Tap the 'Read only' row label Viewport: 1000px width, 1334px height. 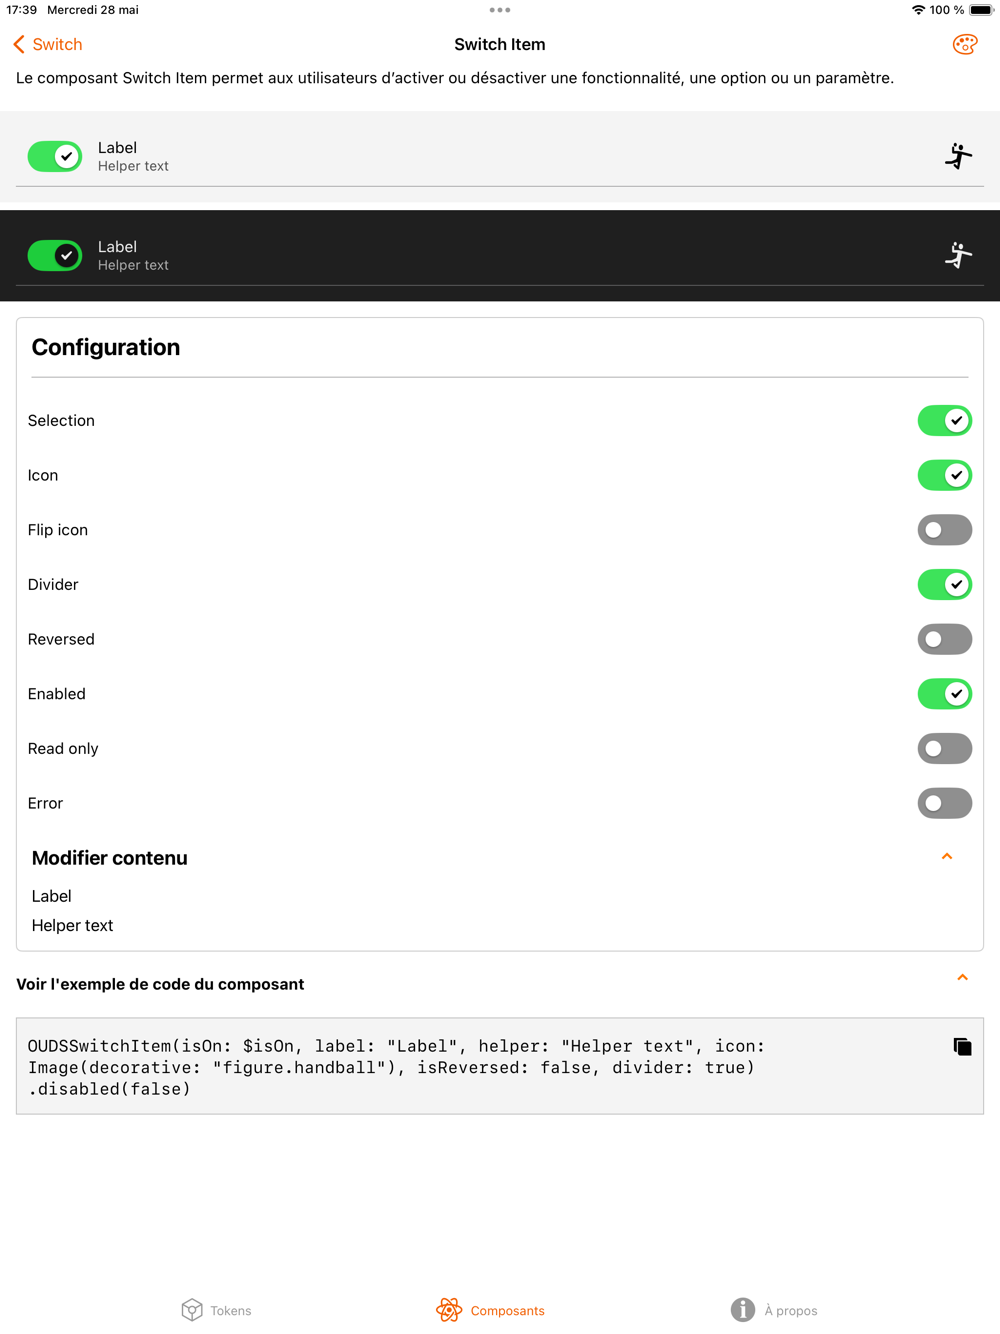(63, 748)
